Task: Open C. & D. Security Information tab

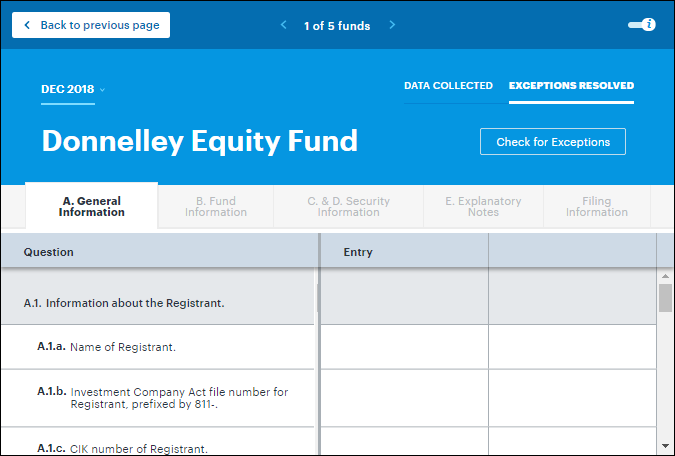Action: (x=349, y=207)
